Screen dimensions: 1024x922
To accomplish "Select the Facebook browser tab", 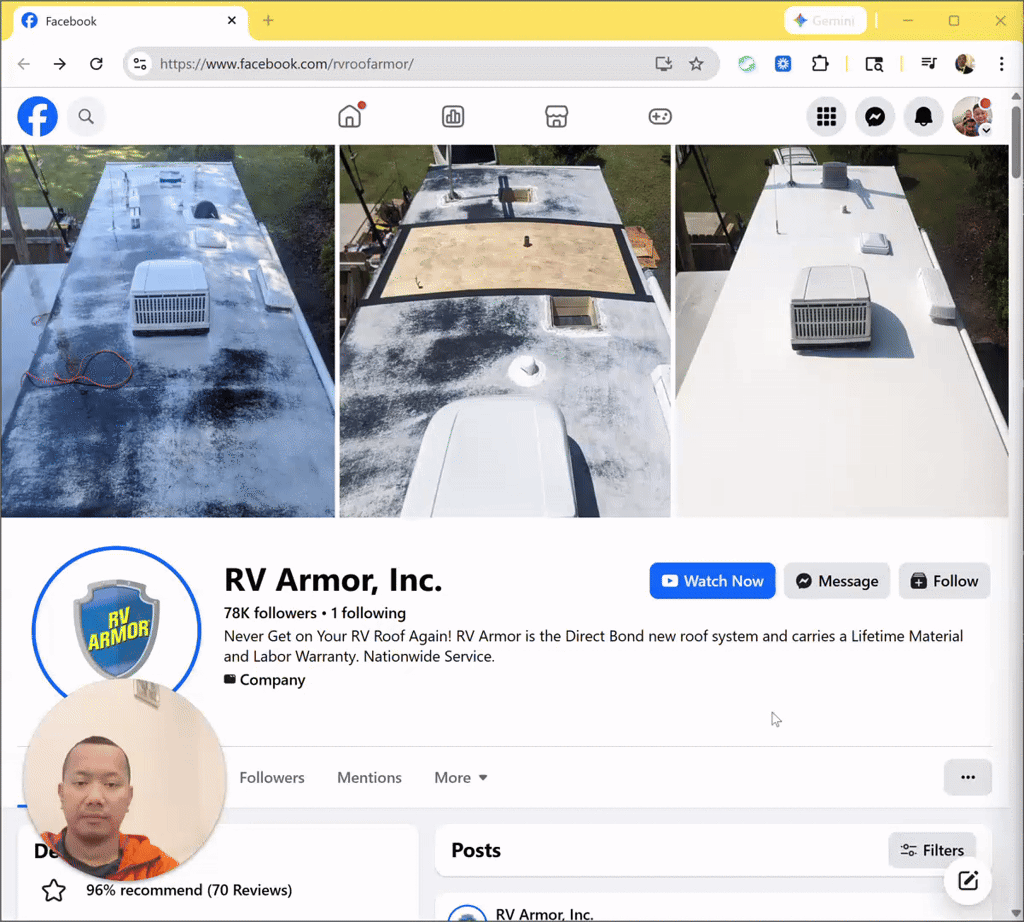I will click(x=131, y=21).
